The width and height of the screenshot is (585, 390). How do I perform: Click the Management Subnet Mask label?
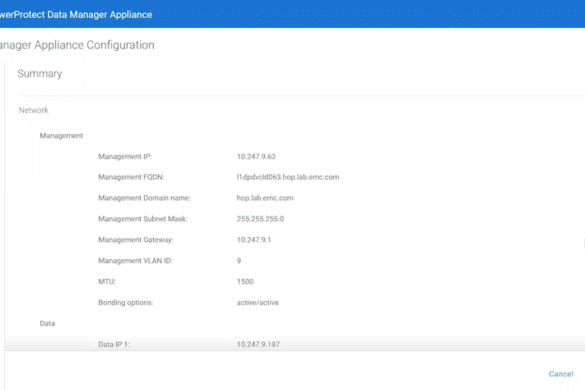(x=143, y=219)
